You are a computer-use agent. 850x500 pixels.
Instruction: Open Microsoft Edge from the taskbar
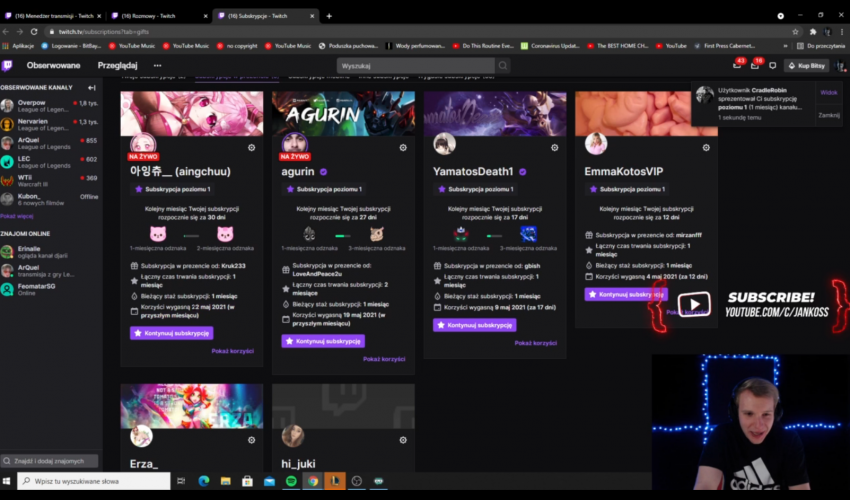pyautogui.click(x=204, y=481)
